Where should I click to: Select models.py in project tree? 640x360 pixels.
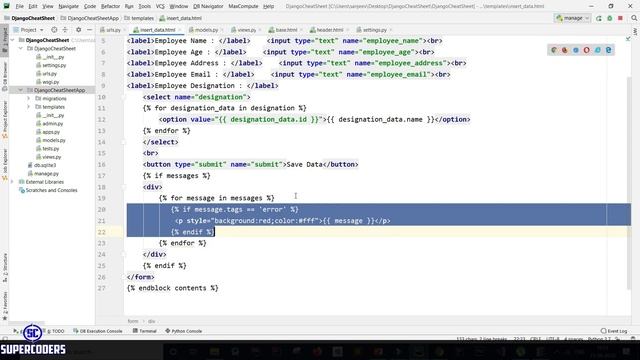54,140
